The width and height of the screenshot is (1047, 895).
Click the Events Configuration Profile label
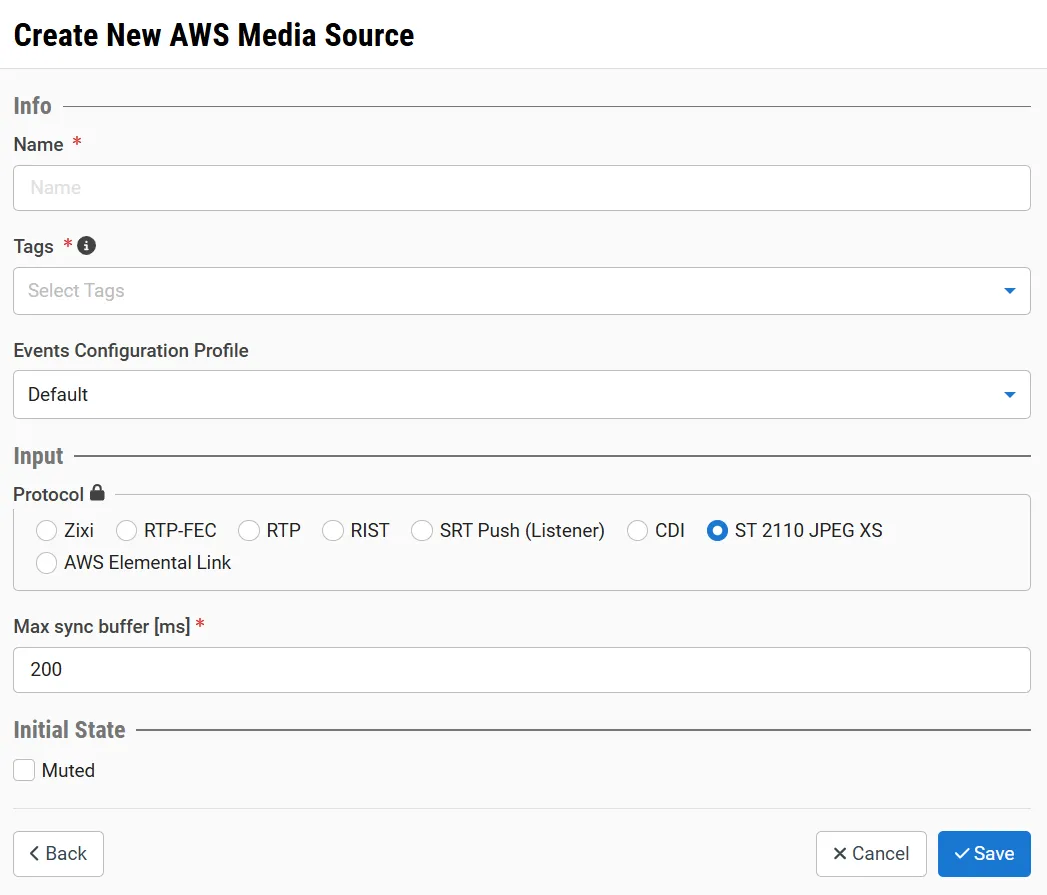click(131, 351)
